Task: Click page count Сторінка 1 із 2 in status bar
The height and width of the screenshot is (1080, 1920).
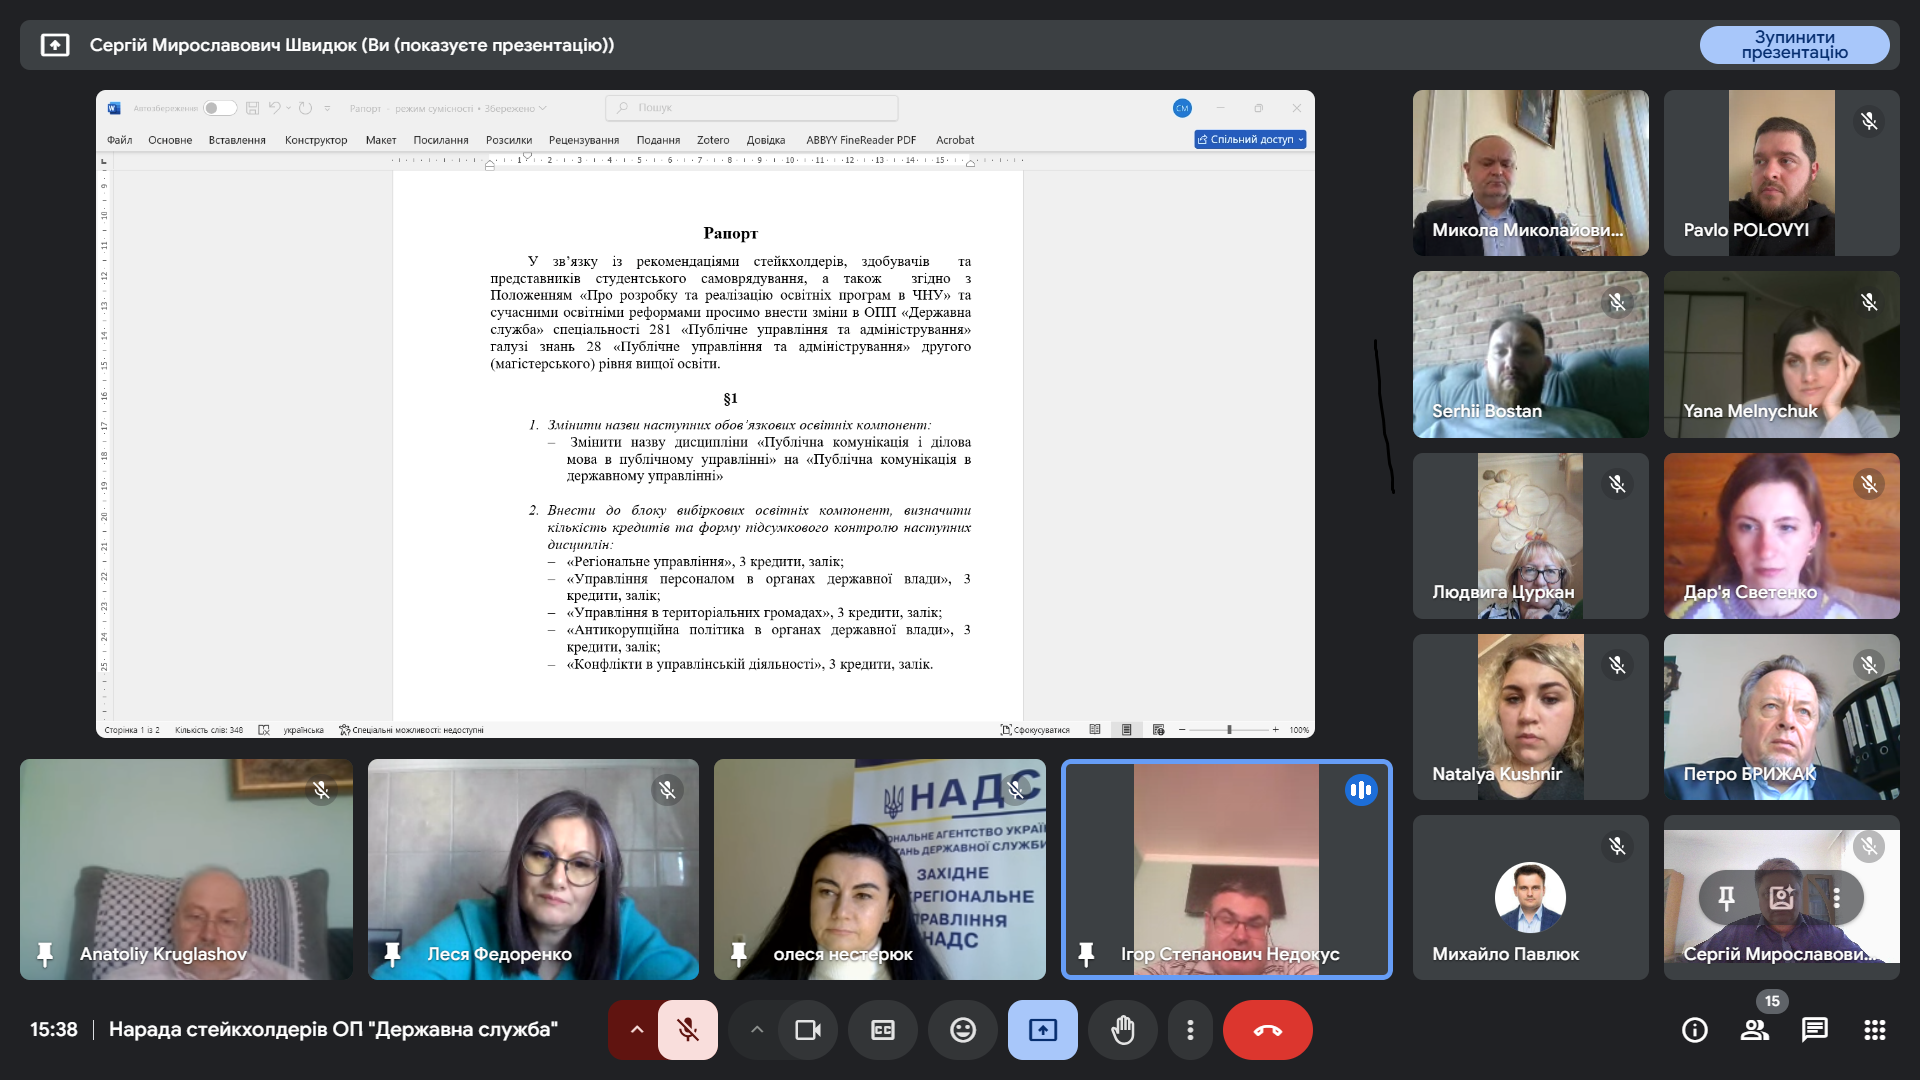Action: tap(132, 730)
